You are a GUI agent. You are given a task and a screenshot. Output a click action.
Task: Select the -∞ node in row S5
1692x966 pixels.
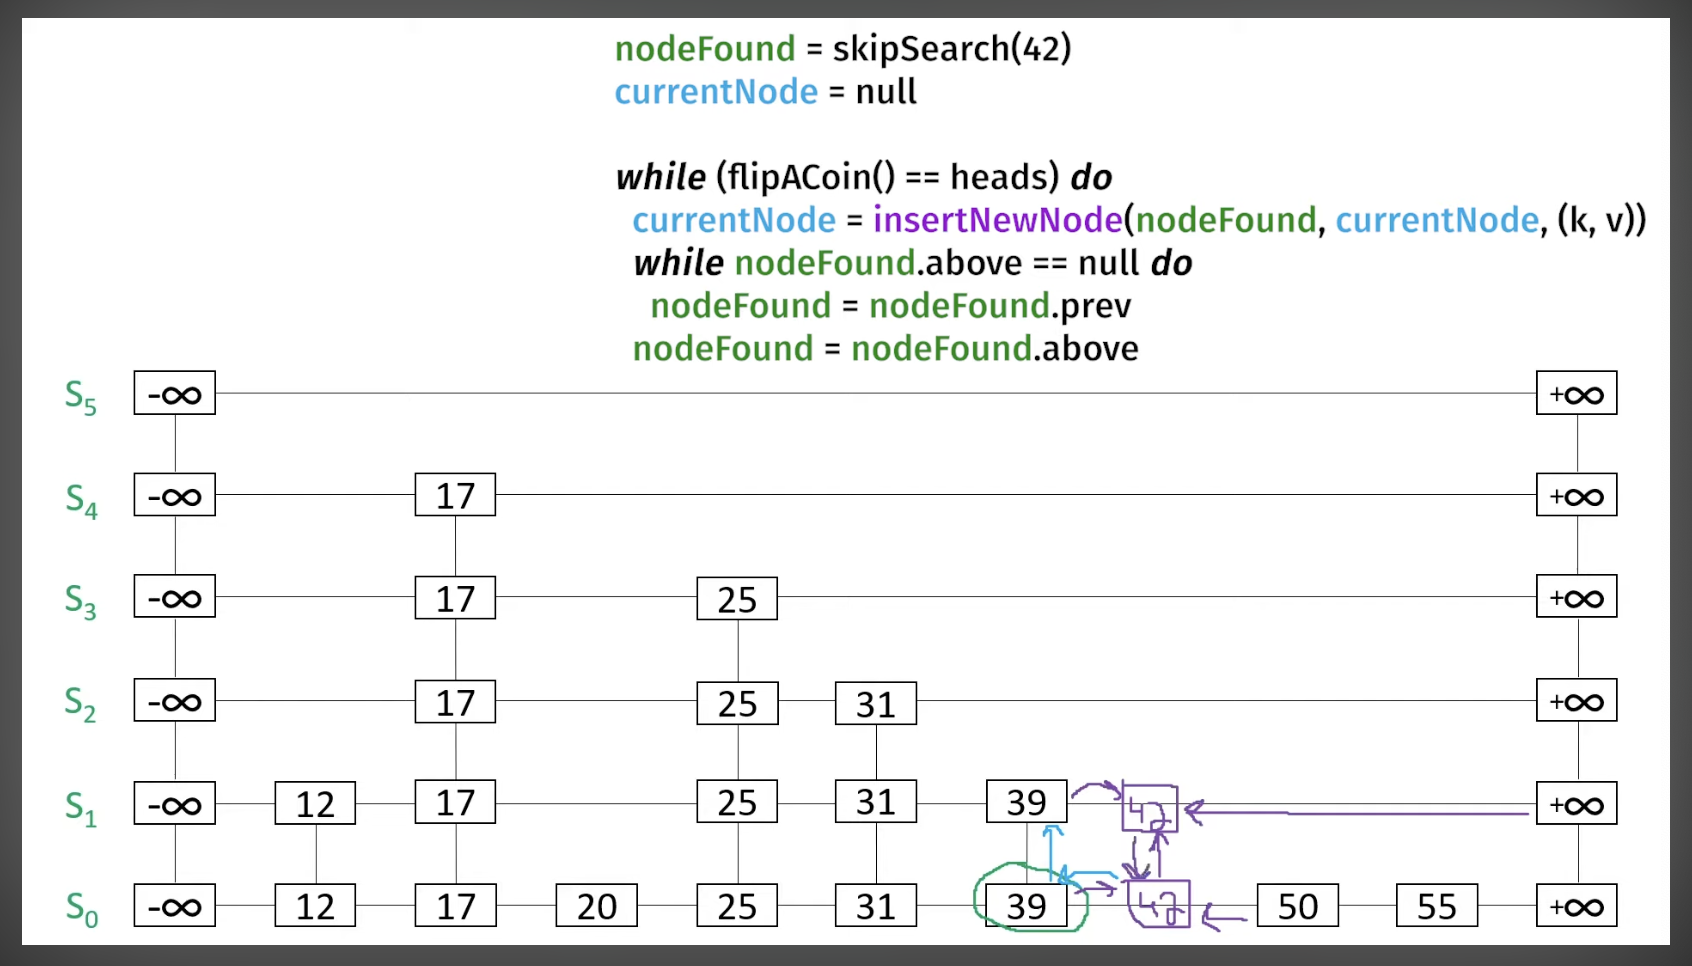pos(175,393)
